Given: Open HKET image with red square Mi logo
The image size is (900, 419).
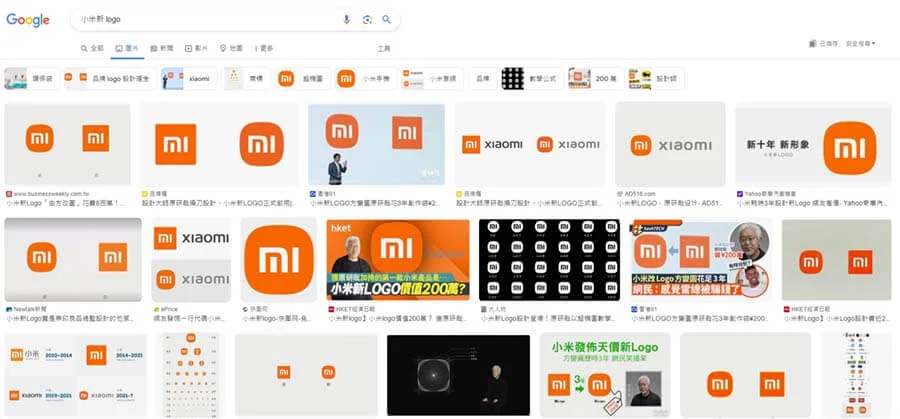Looking at the screenshot, I should 836,259.
